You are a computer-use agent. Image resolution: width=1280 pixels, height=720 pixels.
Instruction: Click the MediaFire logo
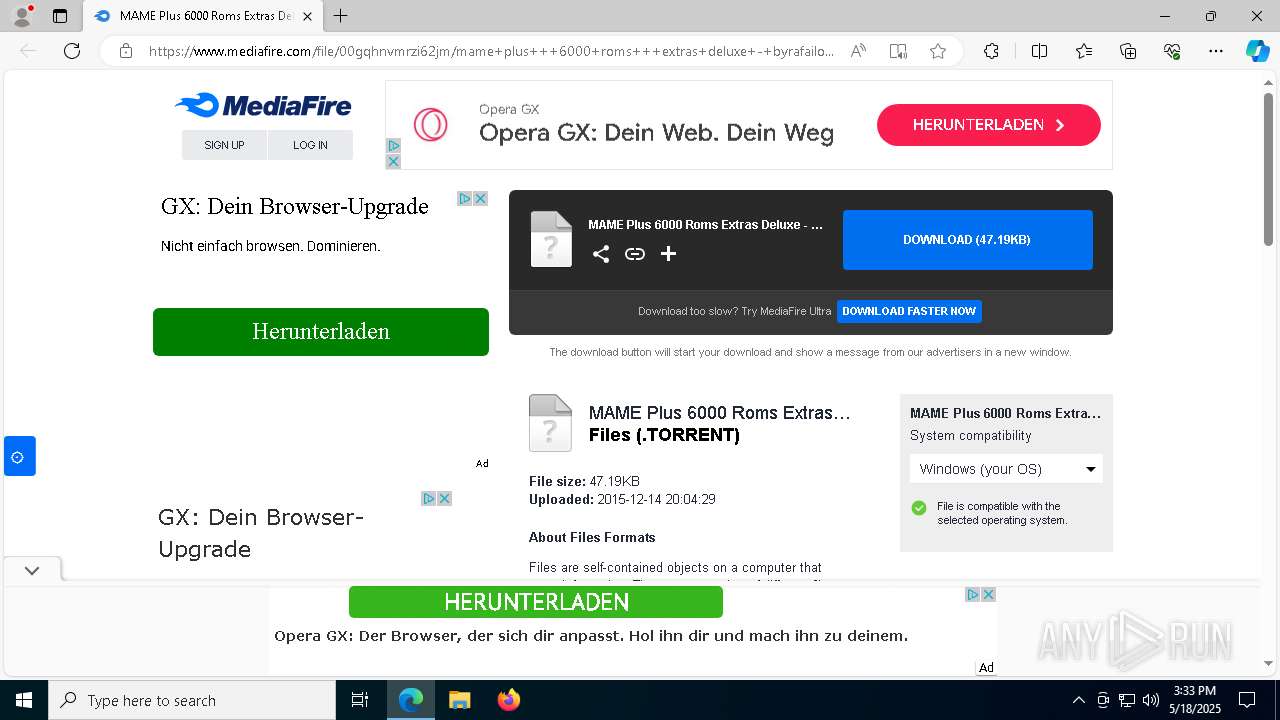pyautogui.click(x=262, y=105)
